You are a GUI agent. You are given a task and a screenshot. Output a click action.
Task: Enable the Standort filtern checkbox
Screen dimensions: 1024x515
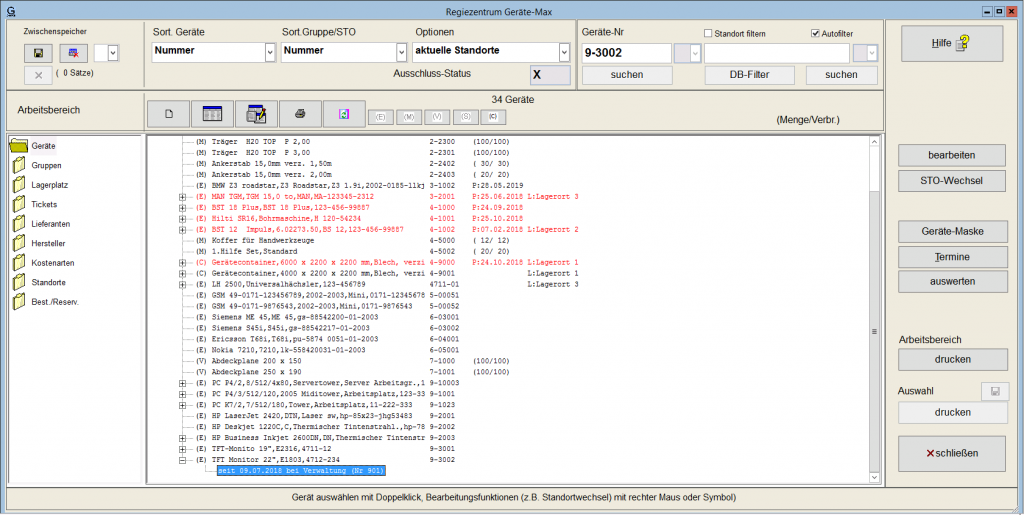tap(709, 34)
